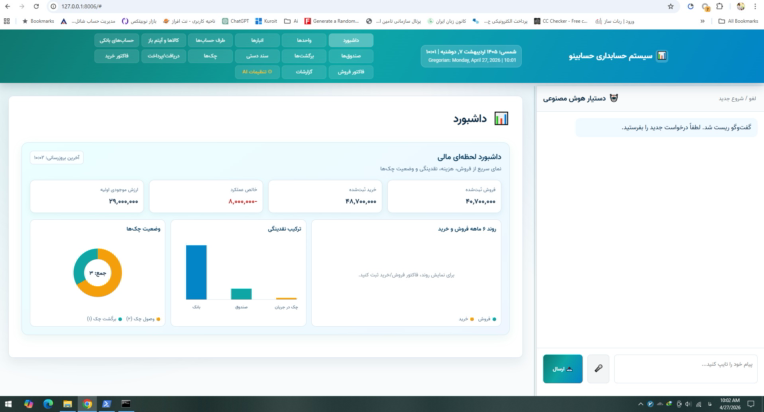Expand hidden bookmarks overflow chevron
Screen dimensions: 764x412
click(x=702, y=21)
